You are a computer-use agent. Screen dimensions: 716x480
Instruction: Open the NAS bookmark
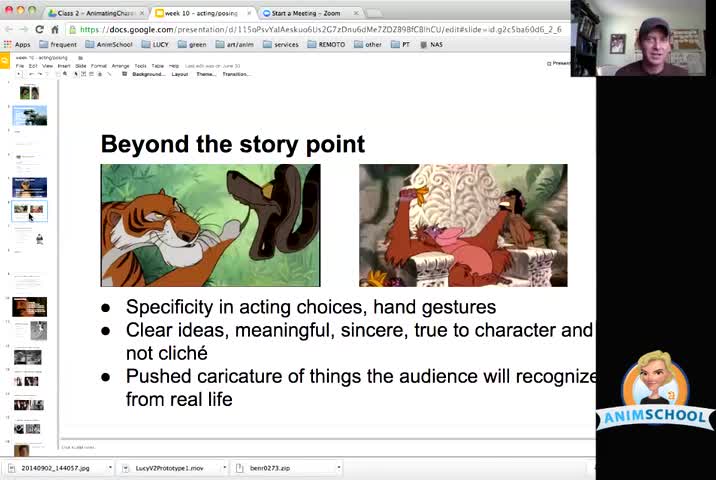(432, 44)
